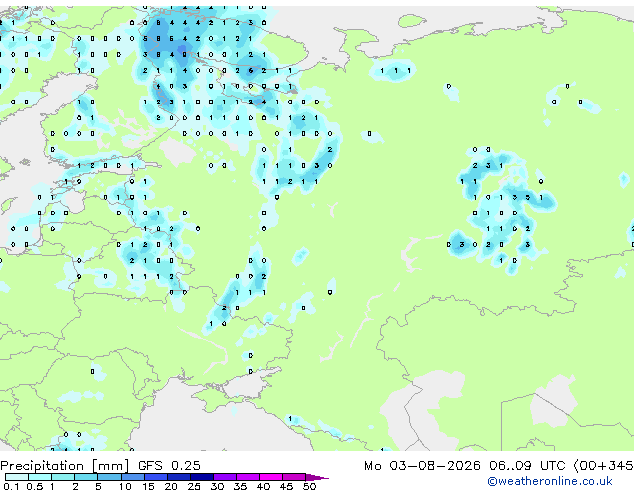Pick the 10–15 mm legend color swatch

(x=133, y=477)
